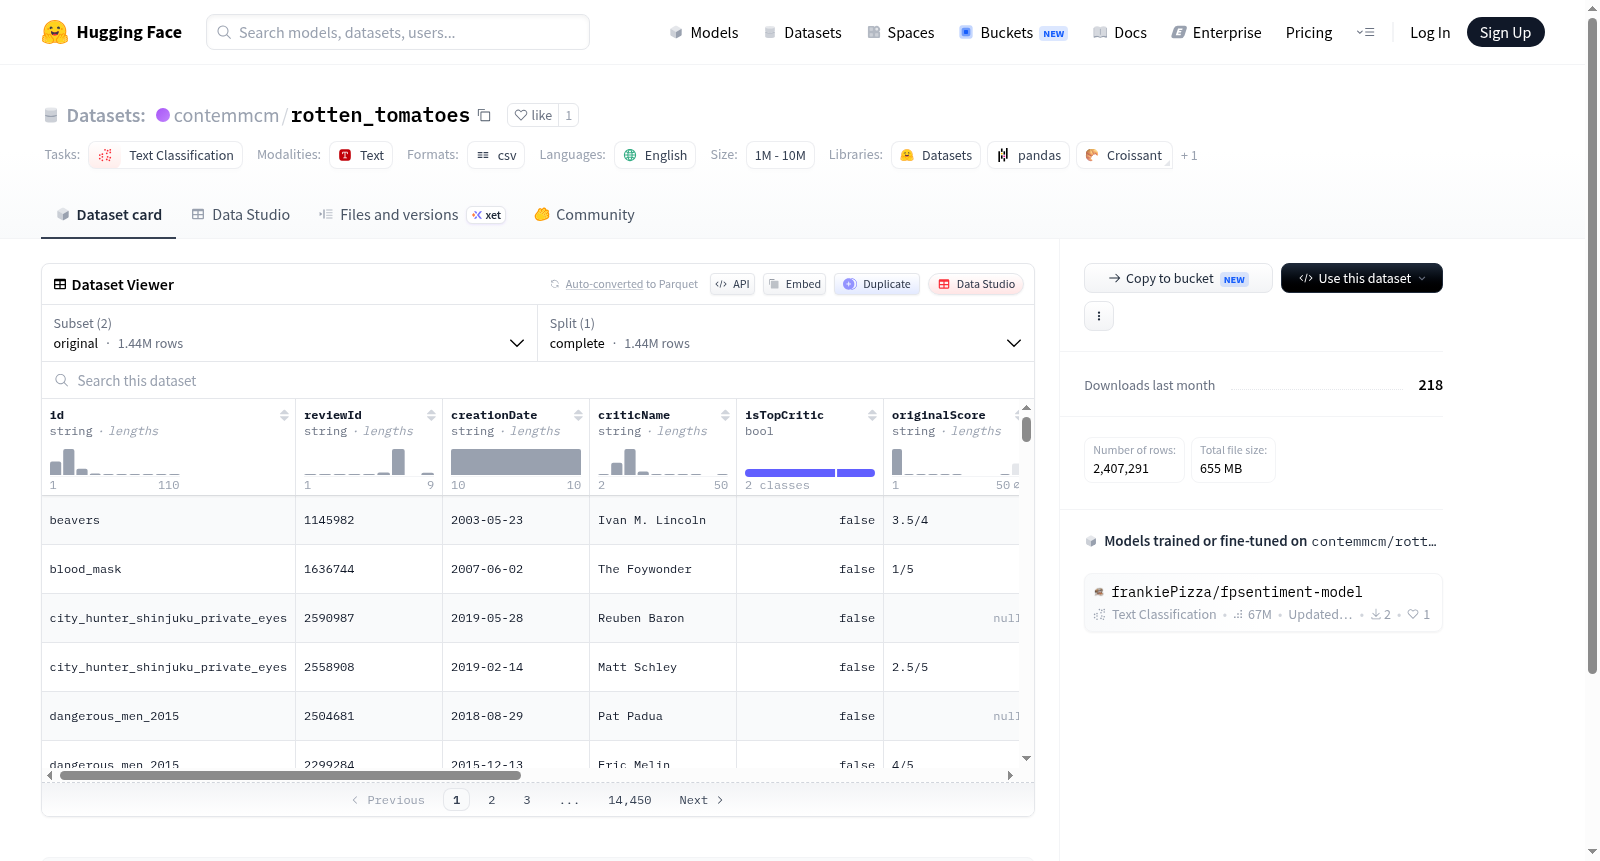
Task: Click the Duplicate button
Action: tap(877, 284)
